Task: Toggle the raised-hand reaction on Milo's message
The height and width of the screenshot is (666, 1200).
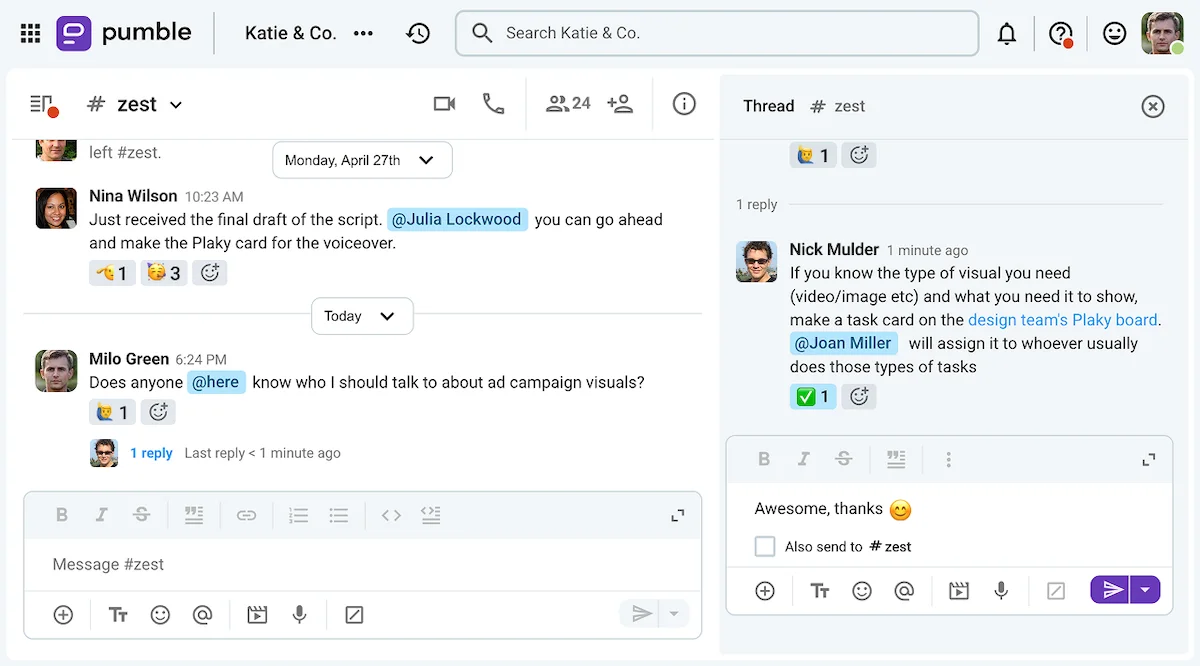Action: pyautogui.click(x=112, y=412)
